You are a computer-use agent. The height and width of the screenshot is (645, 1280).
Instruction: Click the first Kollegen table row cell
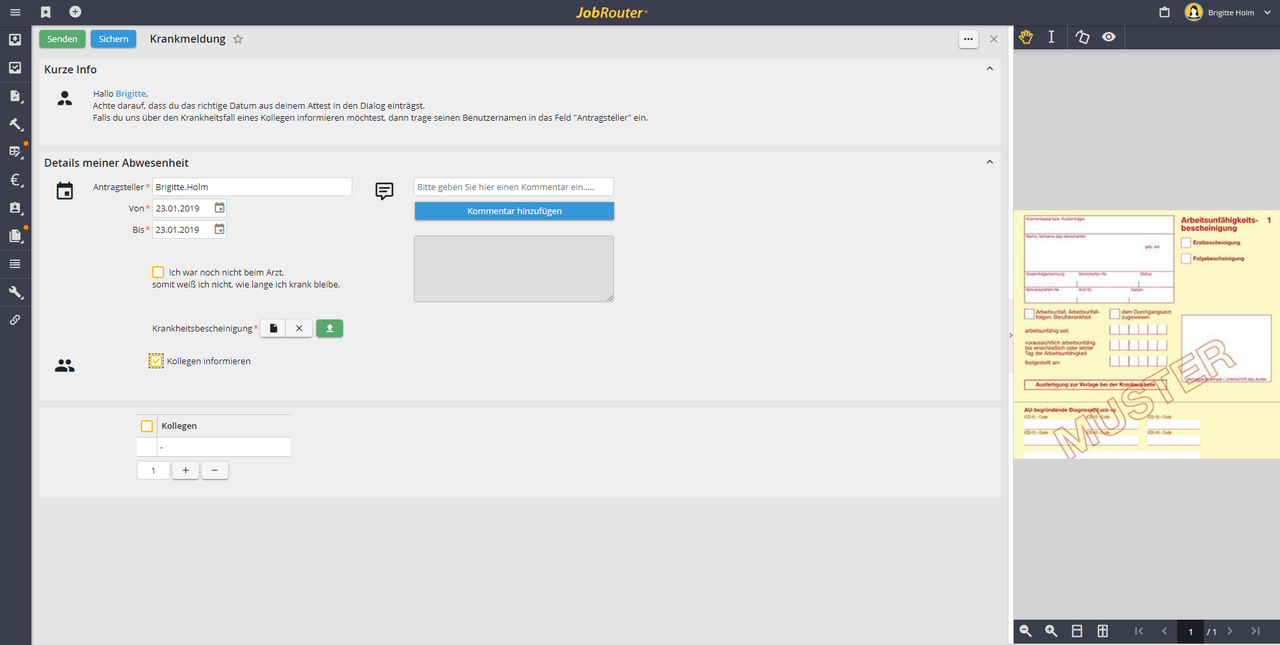coord(224,447)
